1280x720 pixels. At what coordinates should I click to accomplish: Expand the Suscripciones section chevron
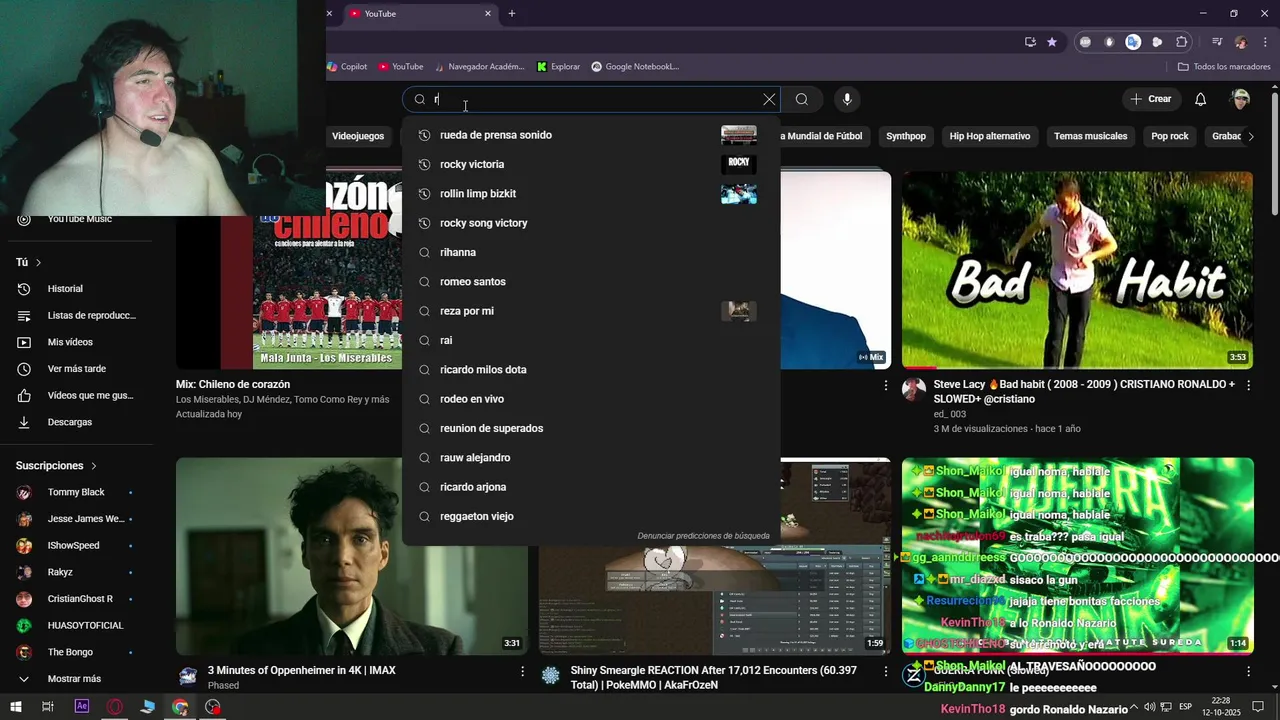click(94, 466)
